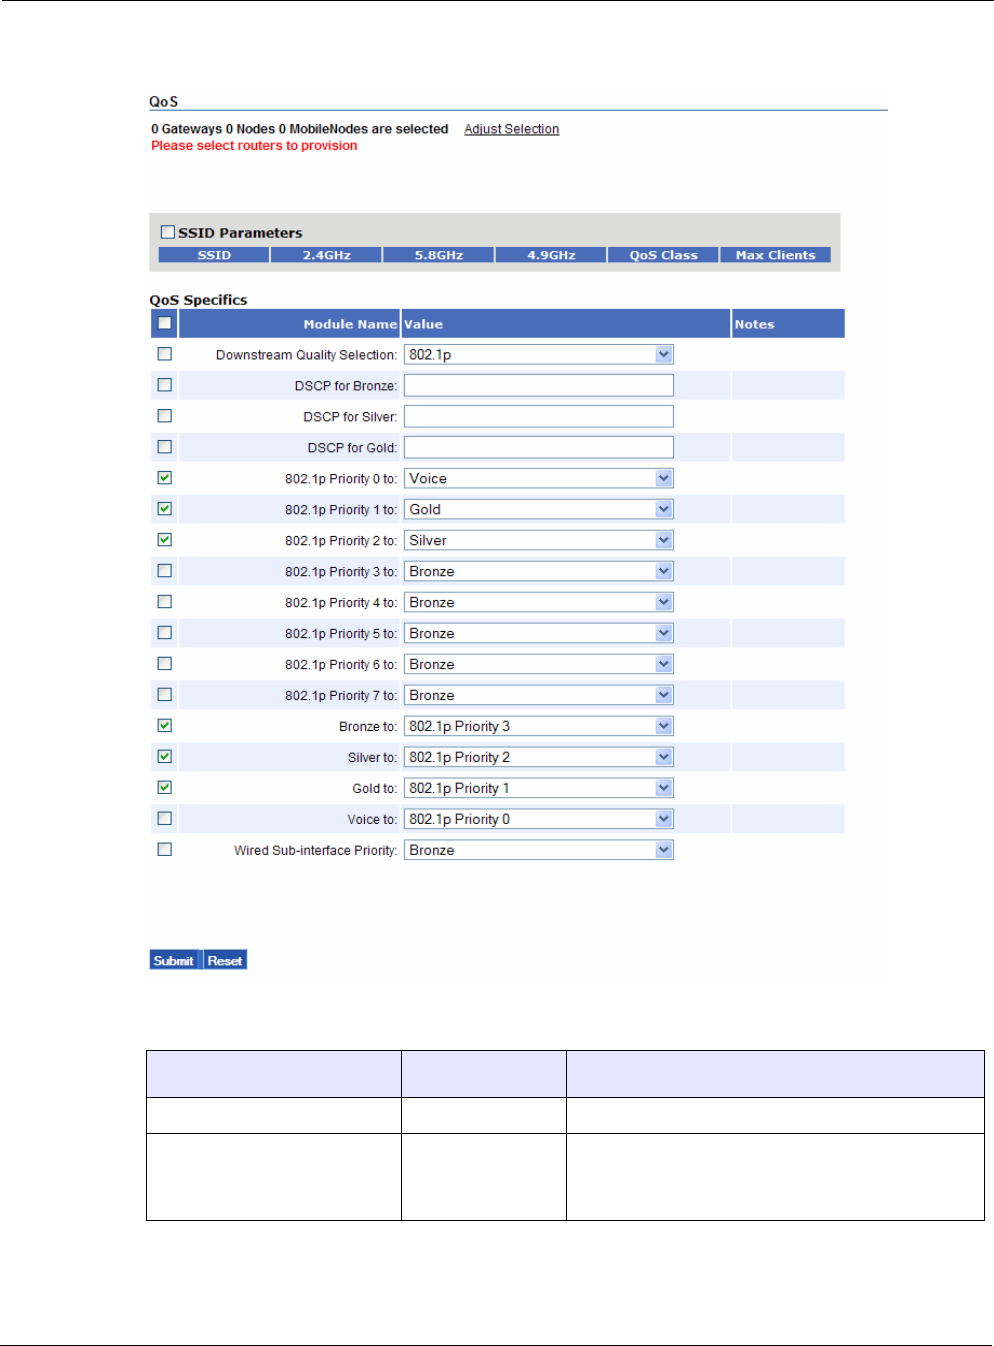994x1346 pixels.
Task: Open the 802.1p Priority 4 dropdown
Action: [x=538, y=603]
